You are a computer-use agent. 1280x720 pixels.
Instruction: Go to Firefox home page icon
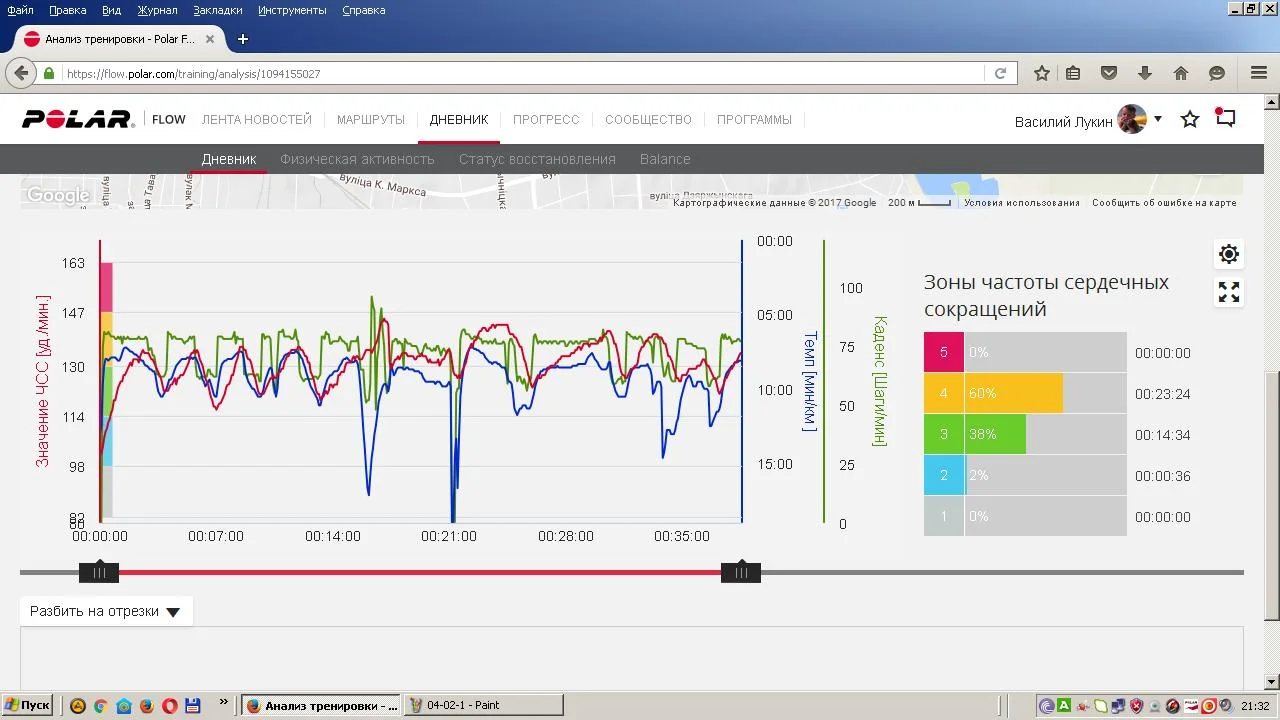click(1181, 73)
